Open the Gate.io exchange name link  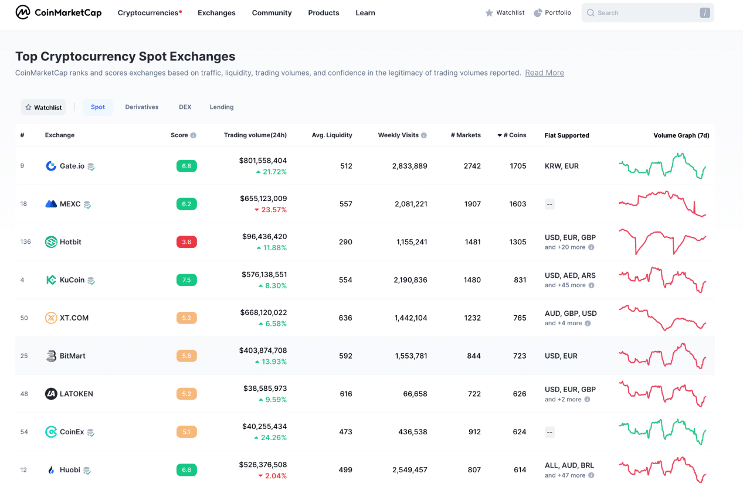(x=72, y=166)
